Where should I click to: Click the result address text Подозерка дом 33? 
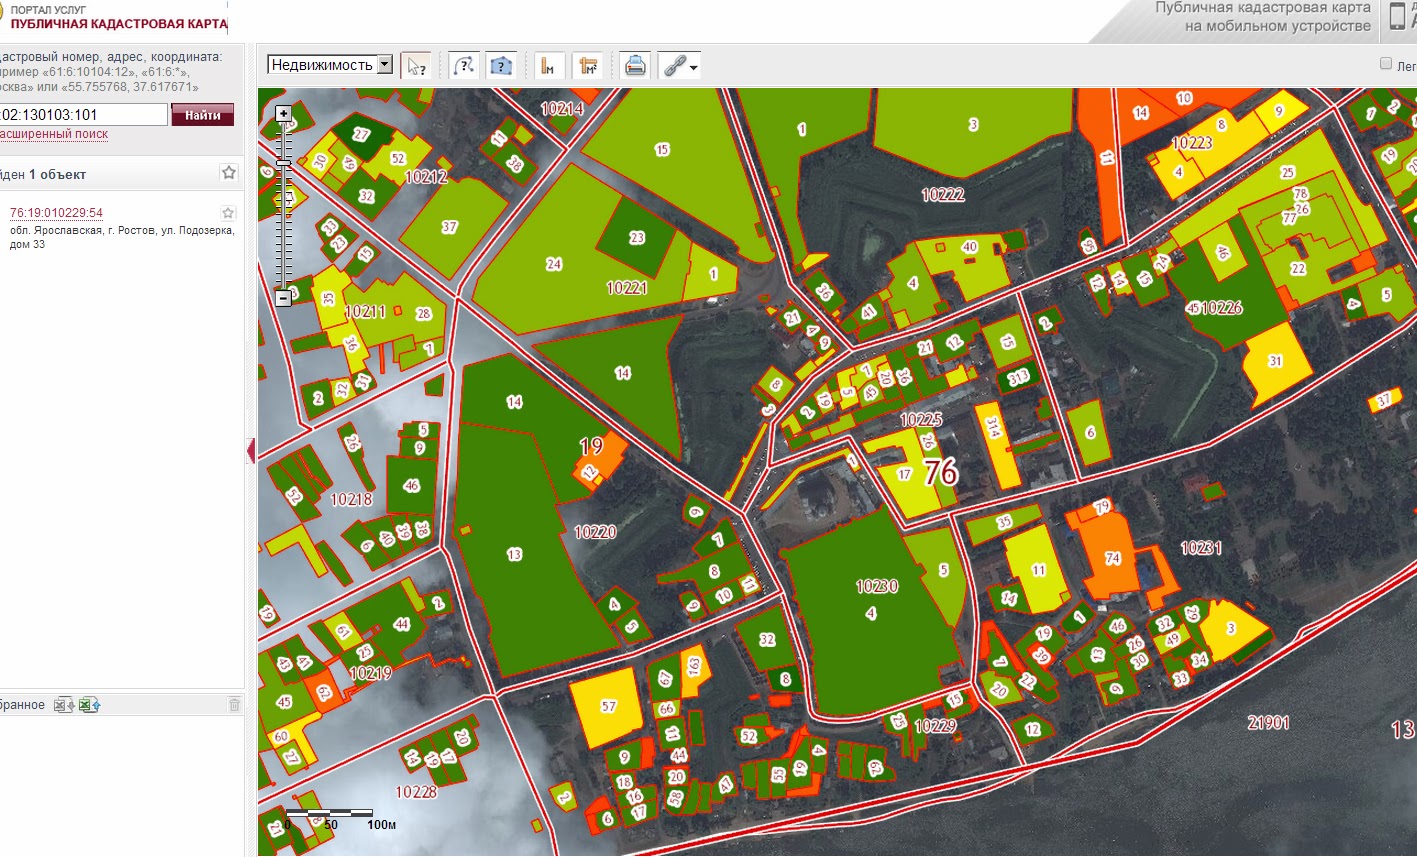click(x=122, y=237)
